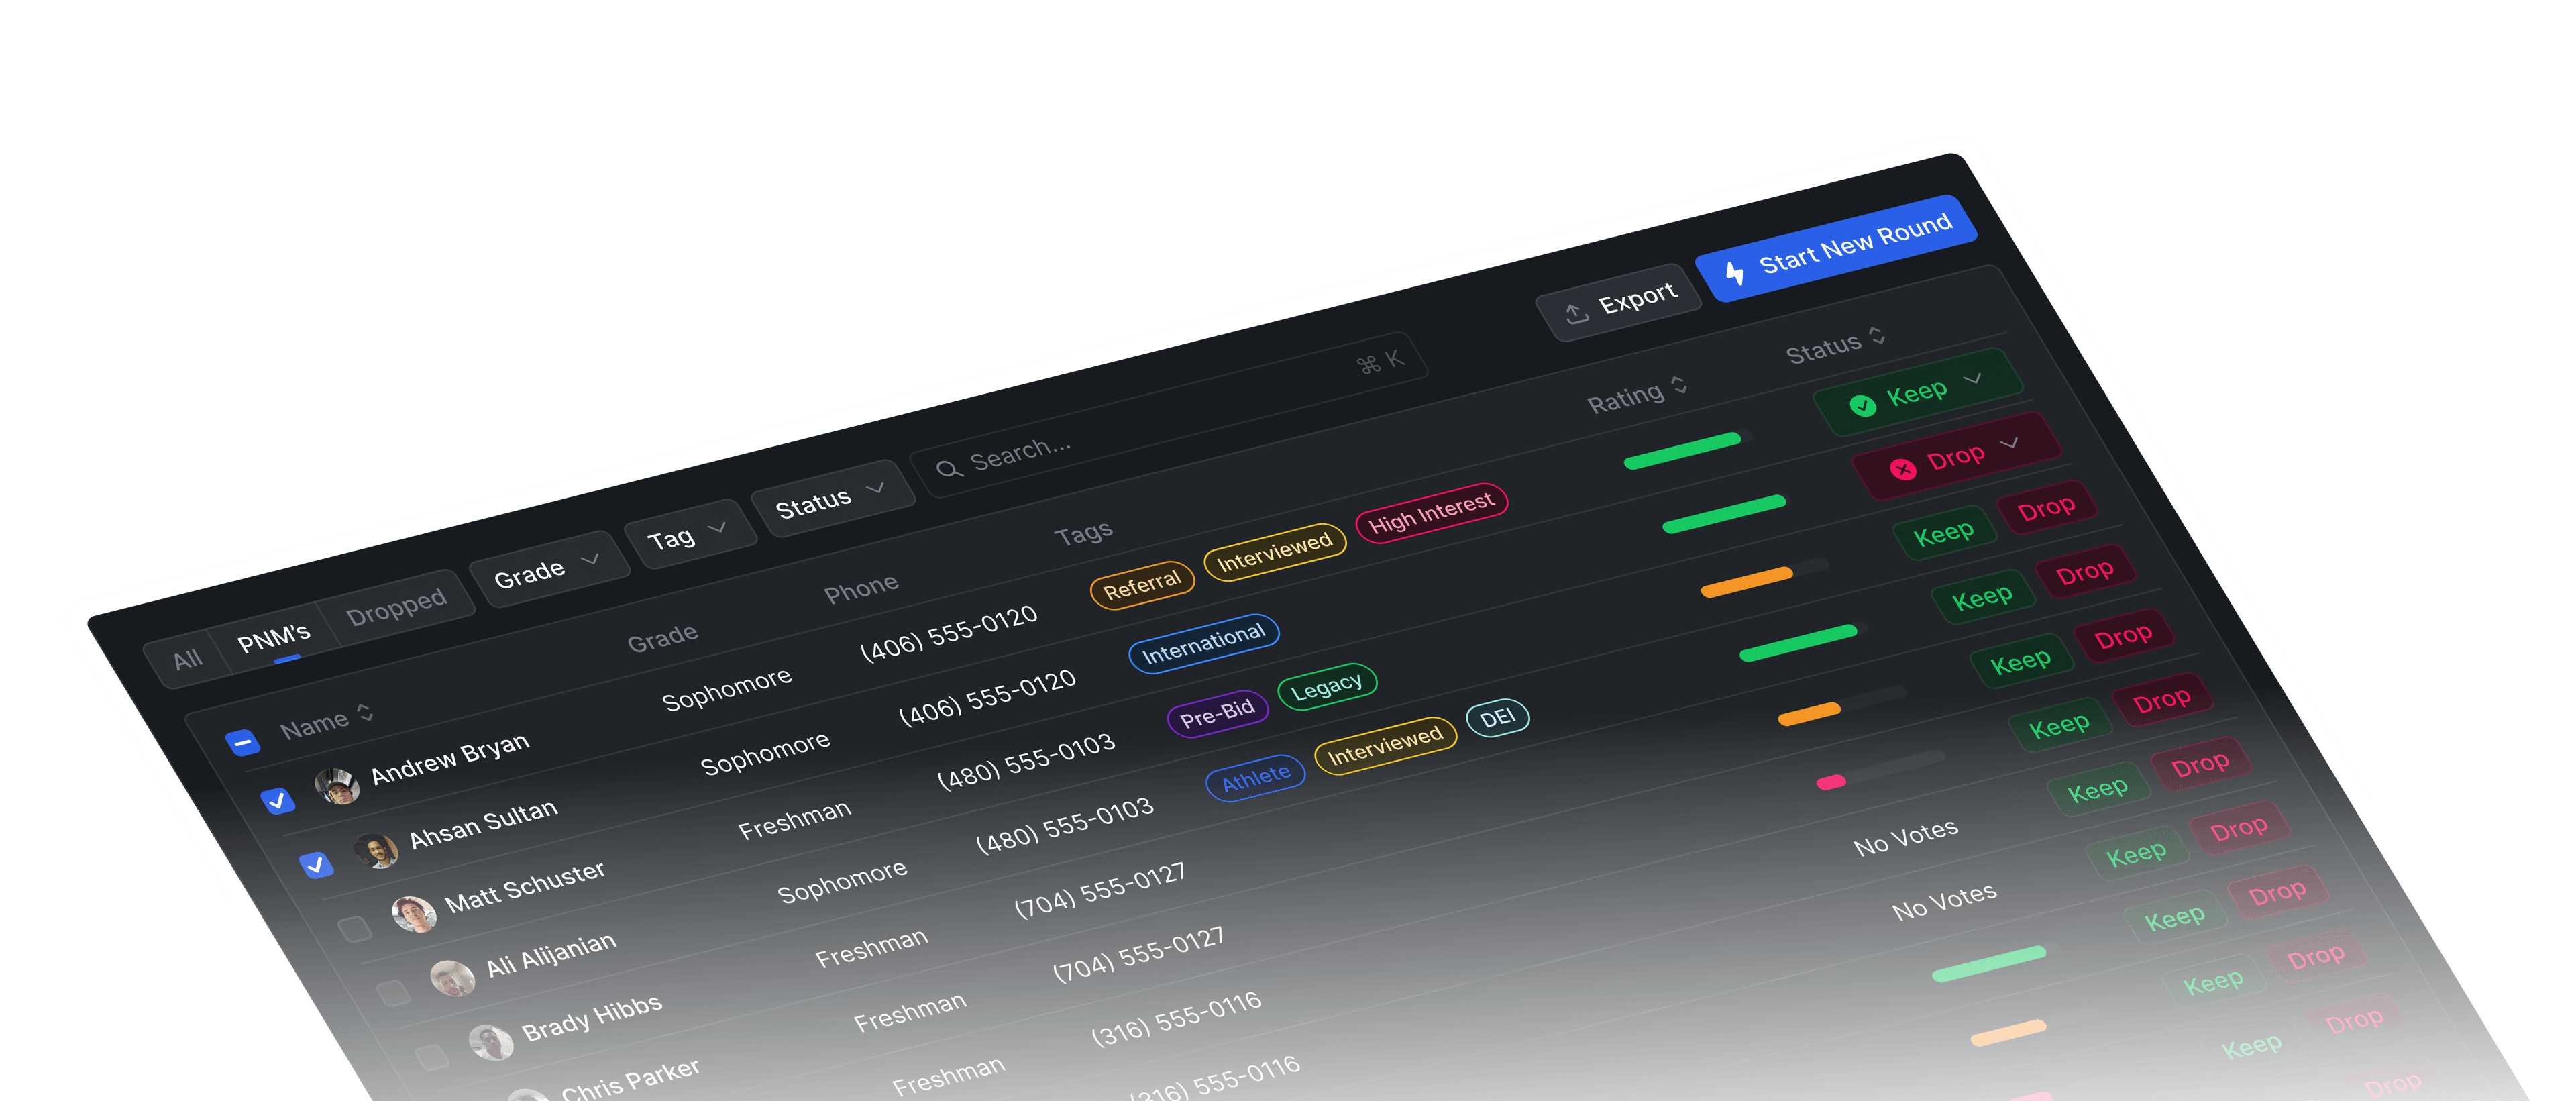
Task: Uncheck Andrew Bryan's row checkbox
Action: click(x=277, y=801)
